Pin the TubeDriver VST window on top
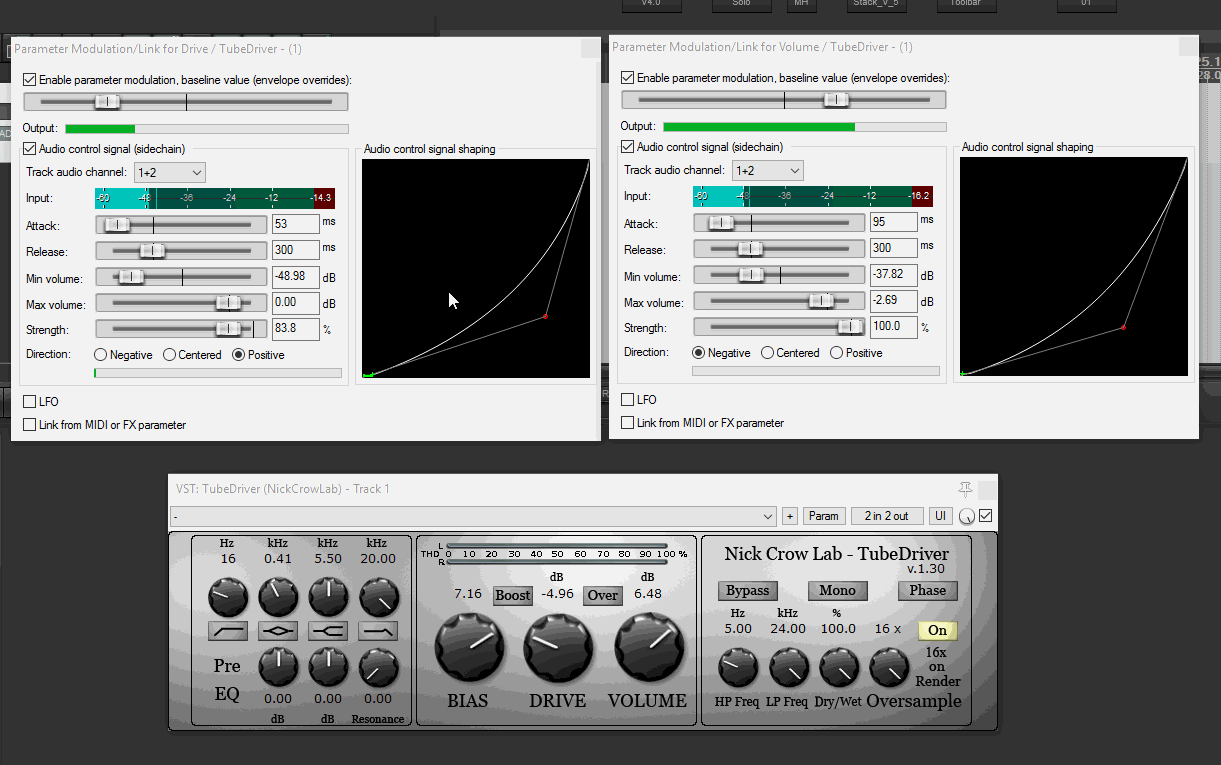The width and height of the screenshot is (1221, 765). (x=965, y=489)
